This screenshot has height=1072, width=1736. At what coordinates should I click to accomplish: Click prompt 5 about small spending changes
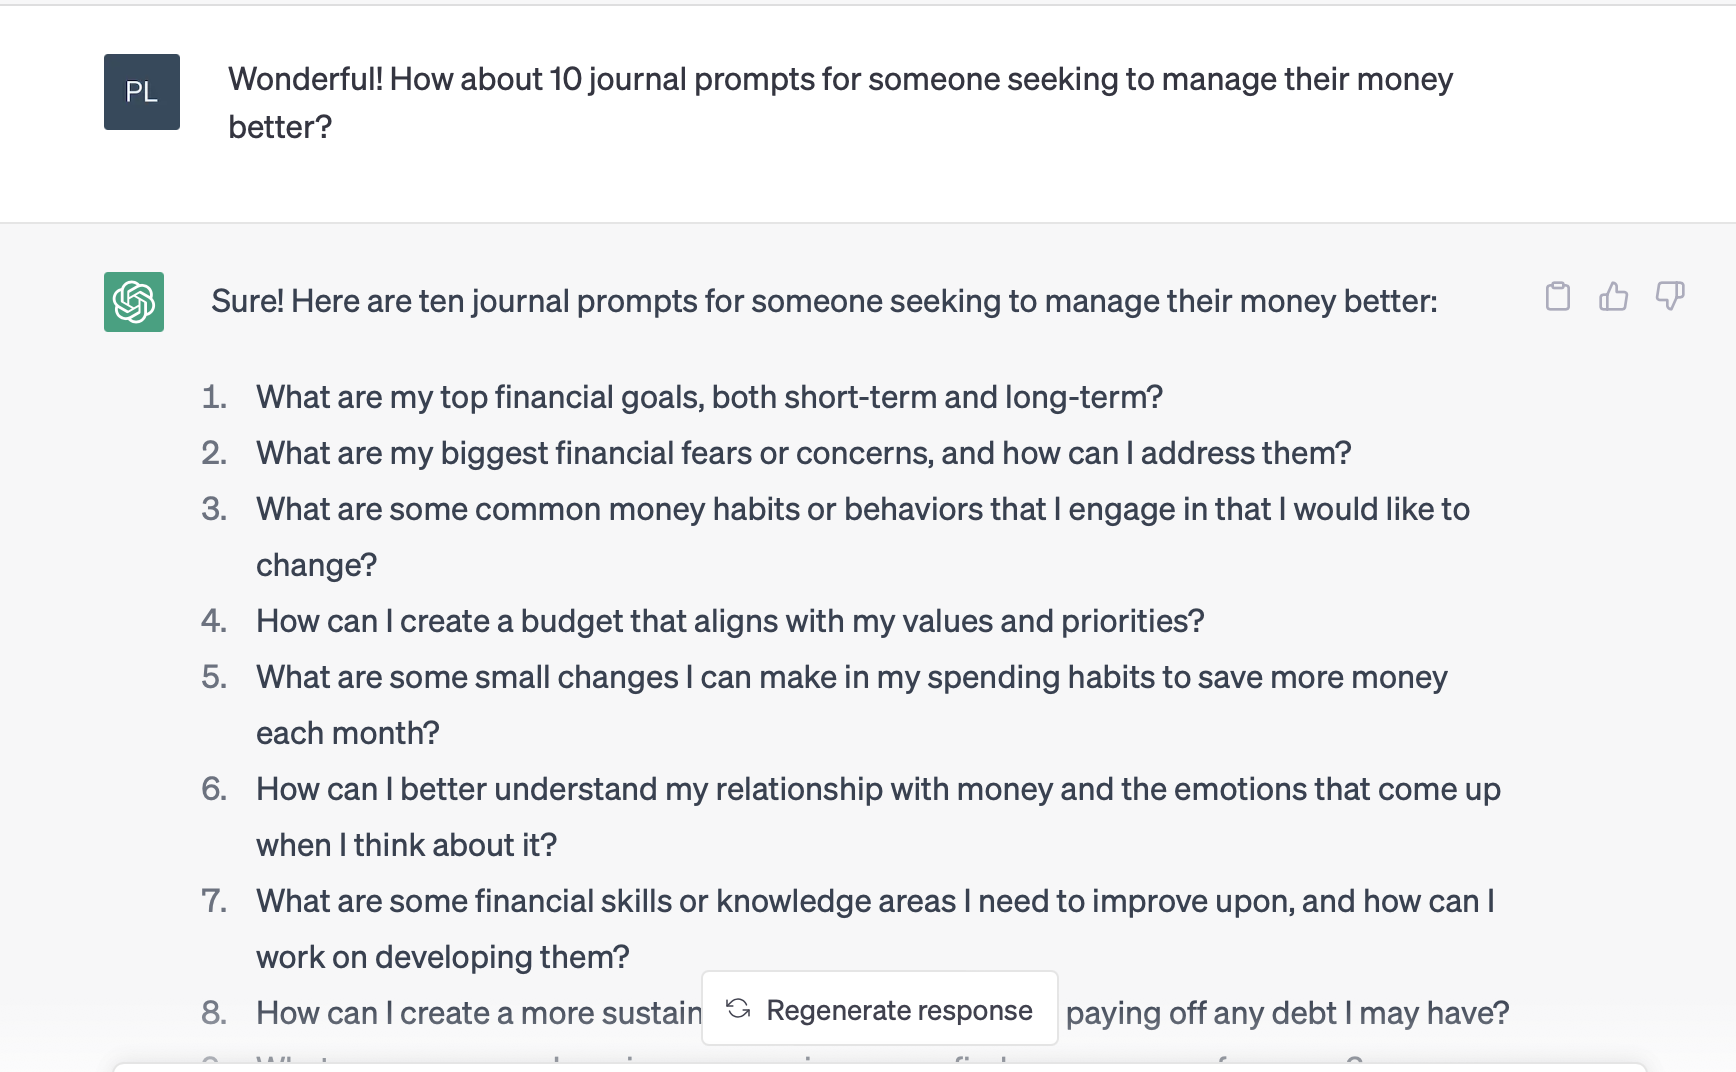point(852,705)
